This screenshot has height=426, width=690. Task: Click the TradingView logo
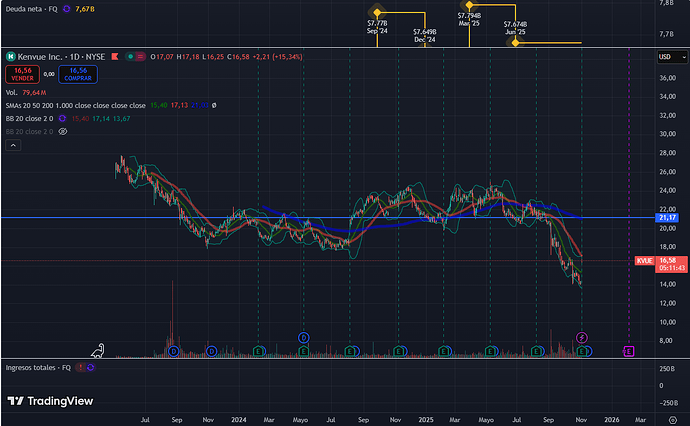(x=50, y=401)
